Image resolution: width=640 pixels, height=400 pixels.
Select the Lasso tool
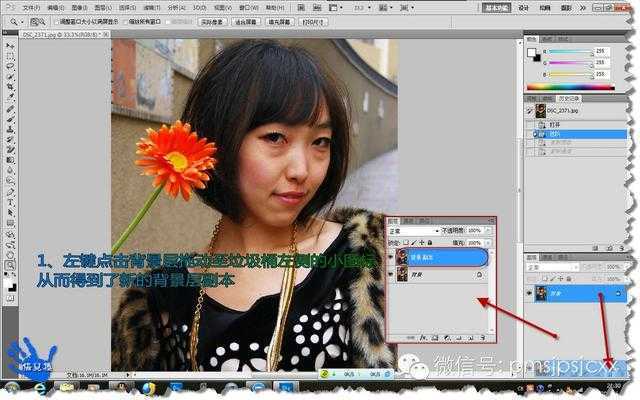(10, 66)
